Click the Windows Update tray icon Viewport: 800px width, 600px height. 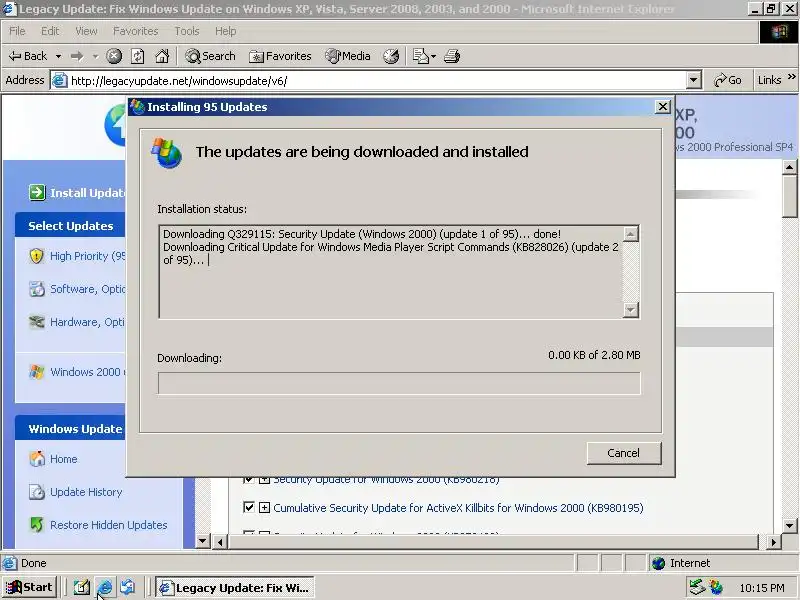[715, 587]
